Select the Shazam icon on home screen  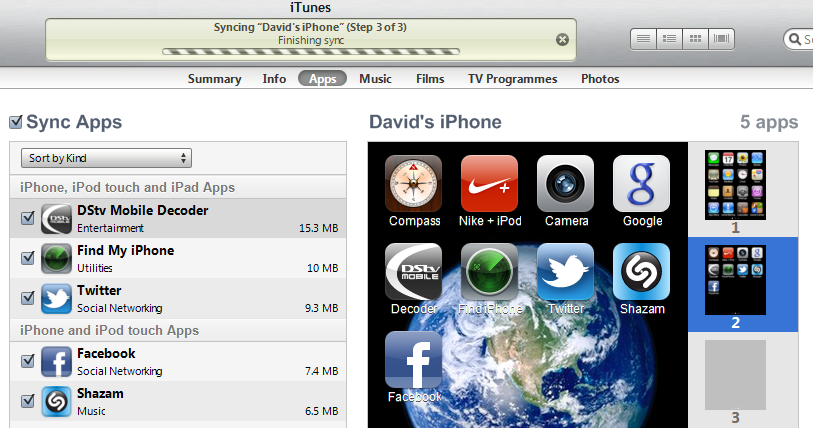641,271
